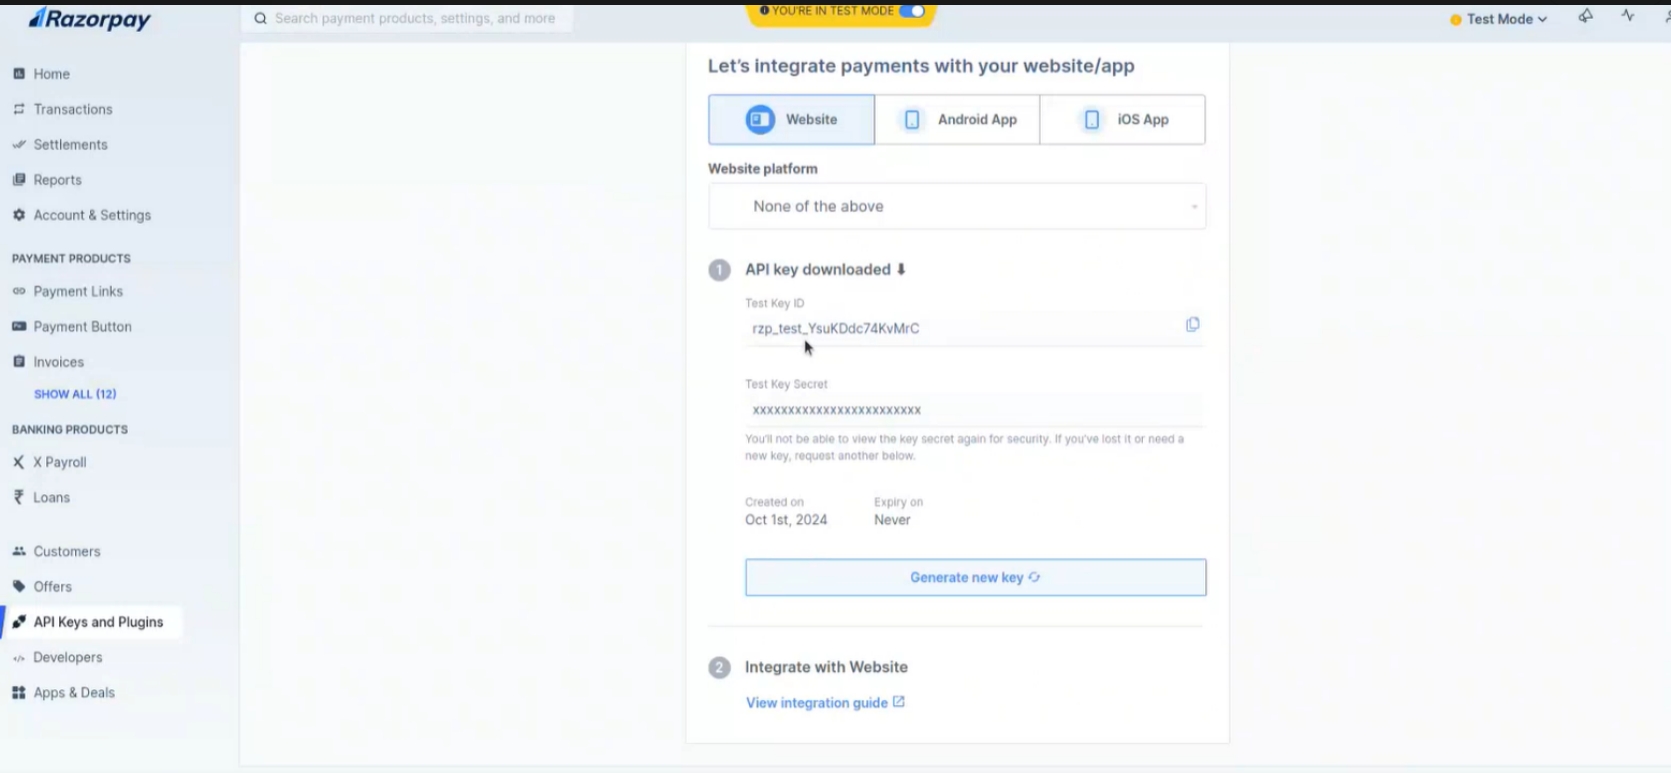Click the Apps & Deals grid icon
This screenshot has height=773, width=1671.
19,692
